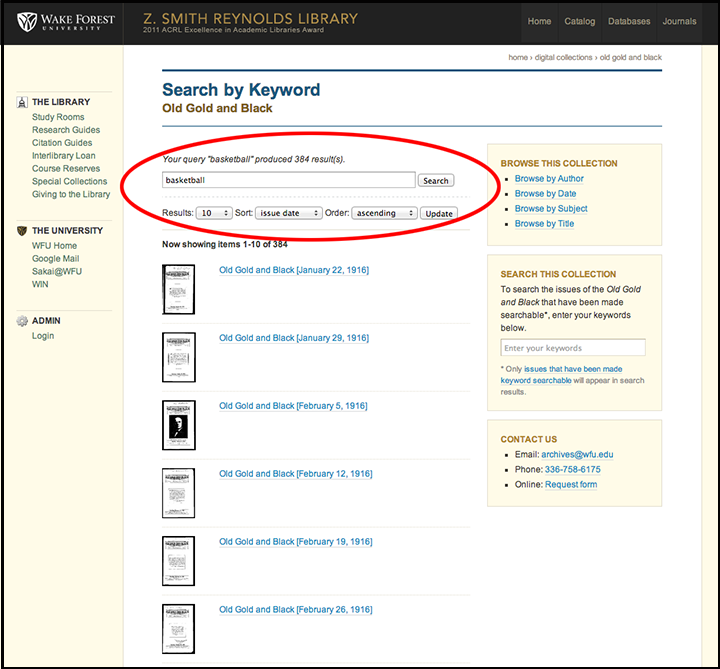Click the Login link under ADMIN

(43, 336)
